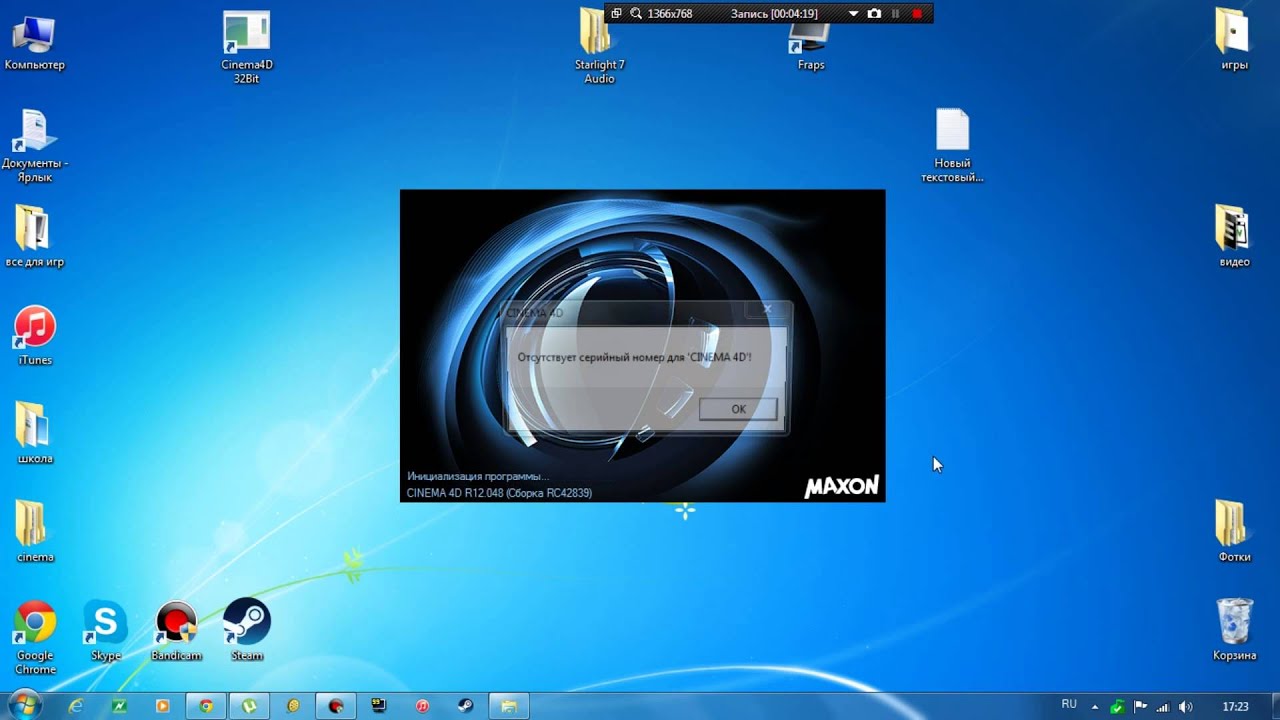The height and width of the screenshot is (720, 1280).
Task: Open the Fraps taskbar icon
Action: [379, 706]
